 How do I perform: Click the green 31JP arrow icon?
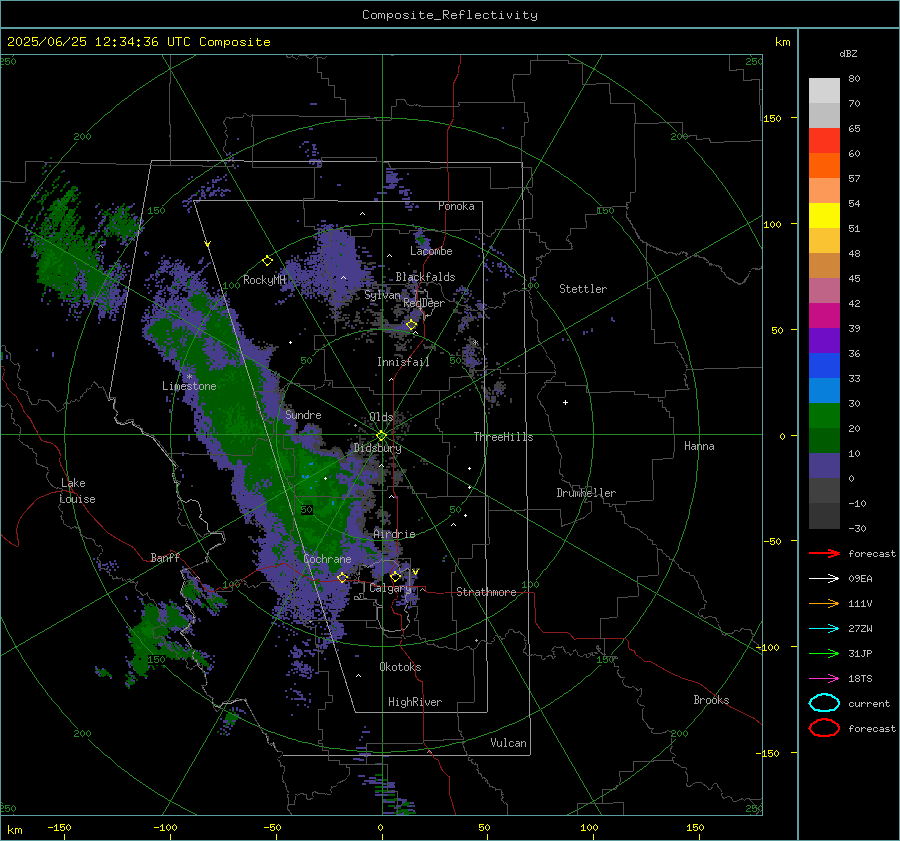(x=824, y=653)
